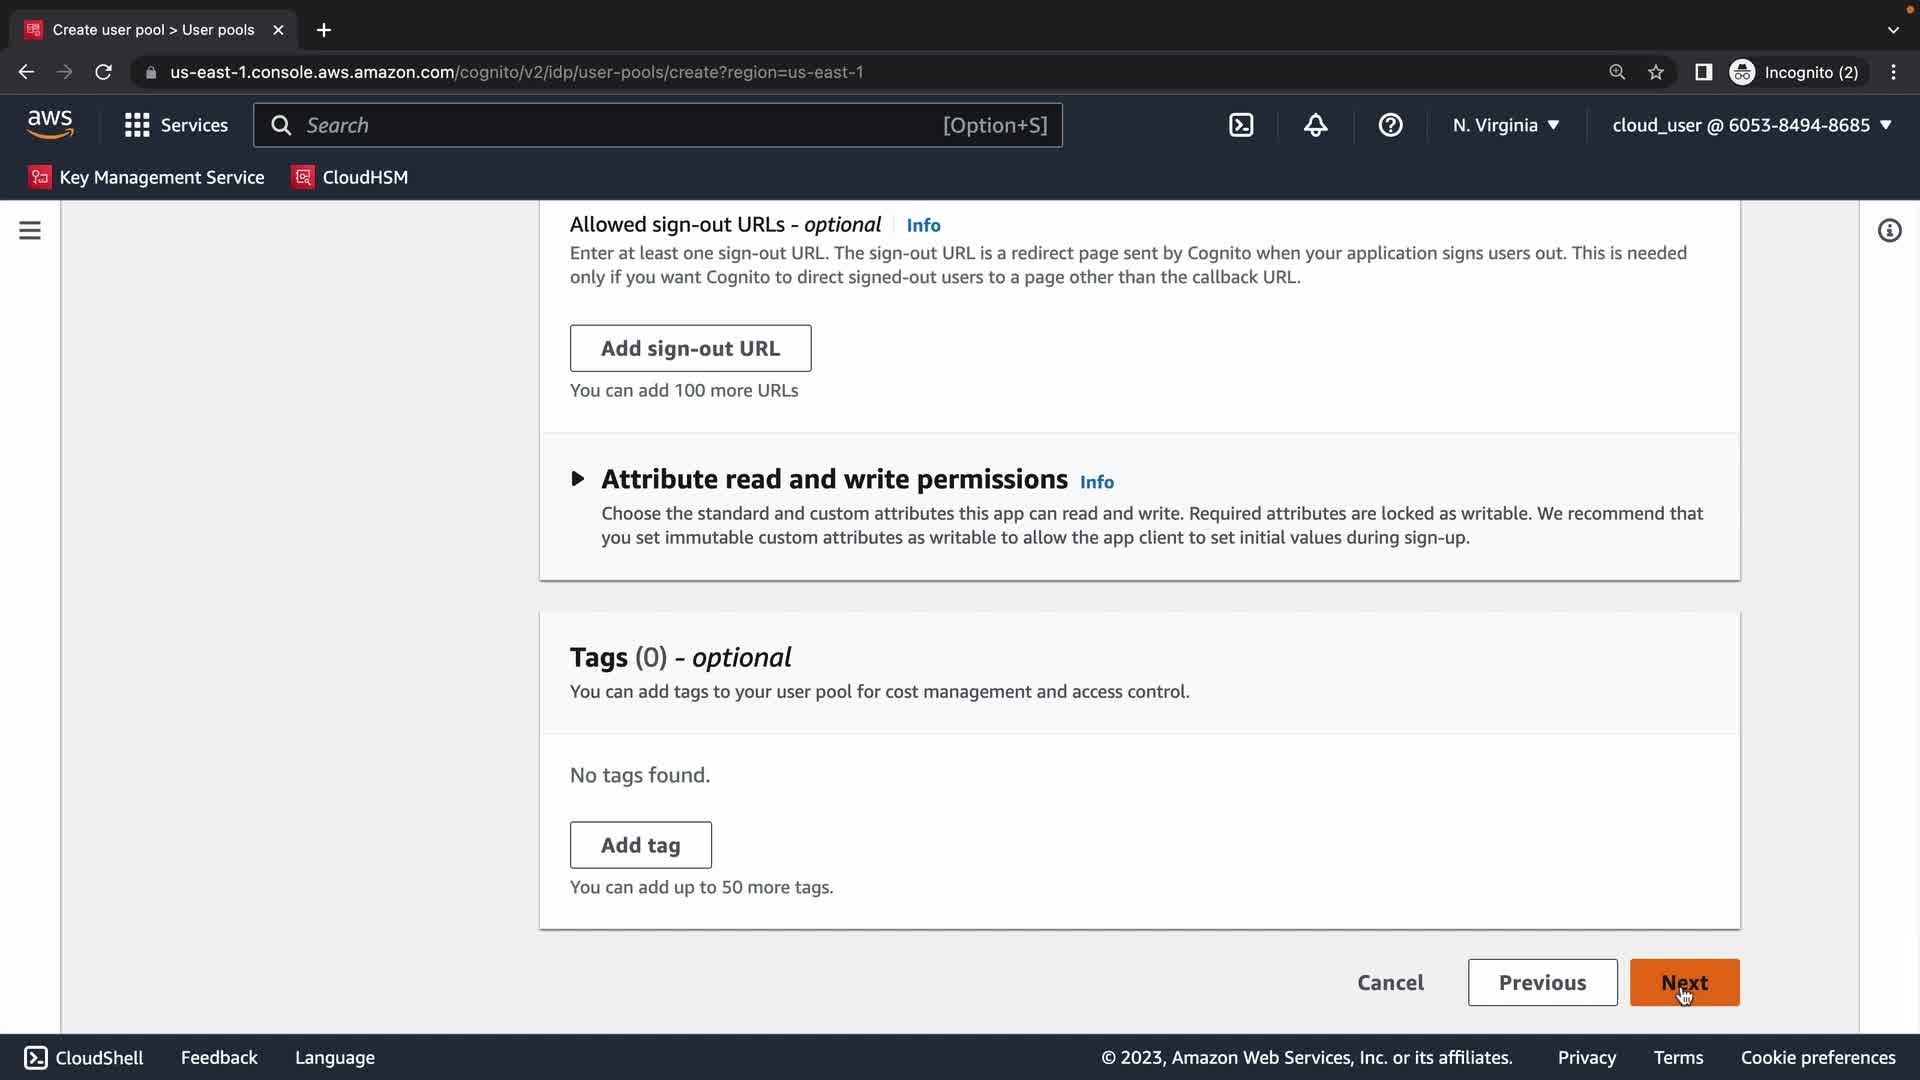This screenshot has height=1080, width=1920.
Task: Open the cloud_user account dropdown
Action: 1752,125
